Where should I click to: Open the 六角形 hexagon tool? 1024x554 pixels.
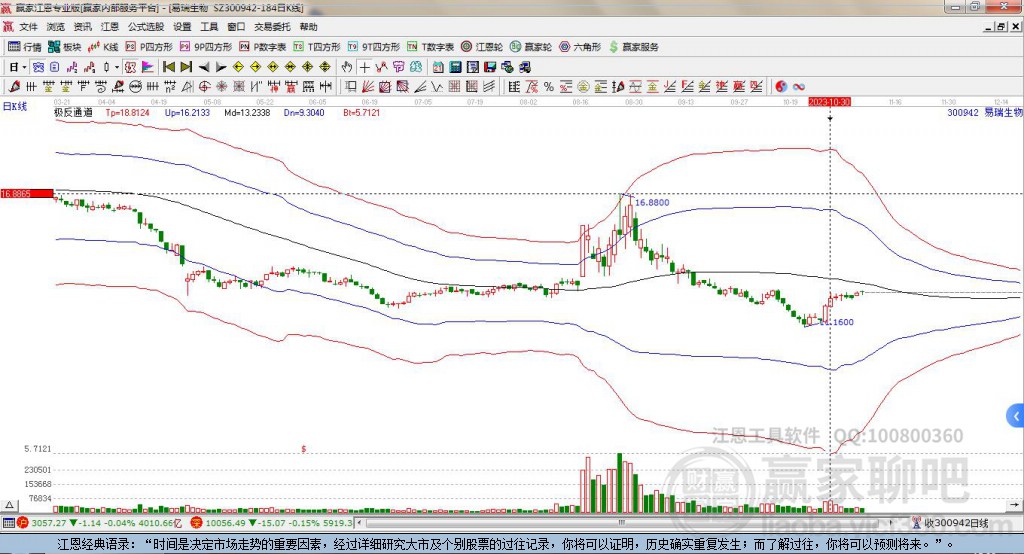580,47
